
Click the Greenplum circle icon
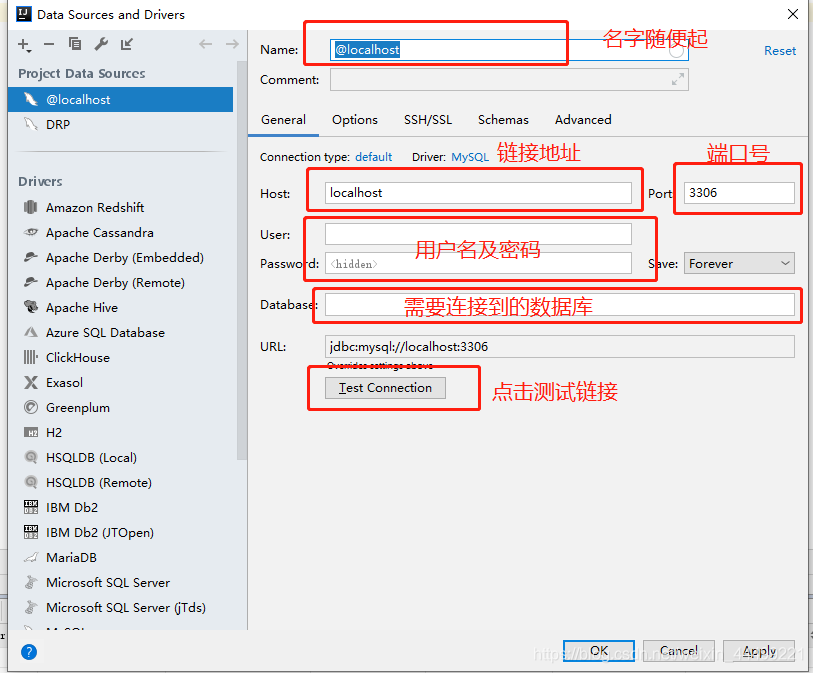[x=31, y=408]
